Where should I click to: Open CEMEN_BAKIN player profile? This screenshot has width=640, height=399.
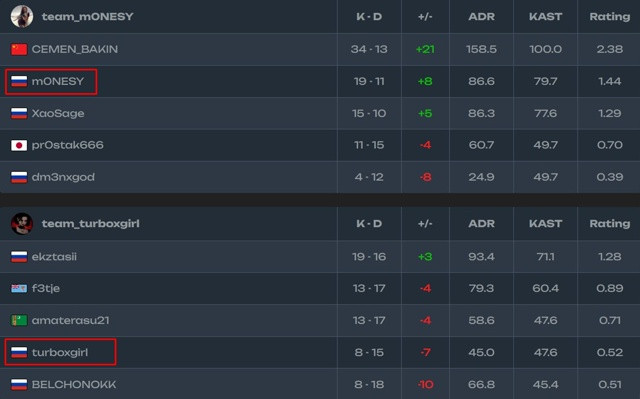(75, 49)
